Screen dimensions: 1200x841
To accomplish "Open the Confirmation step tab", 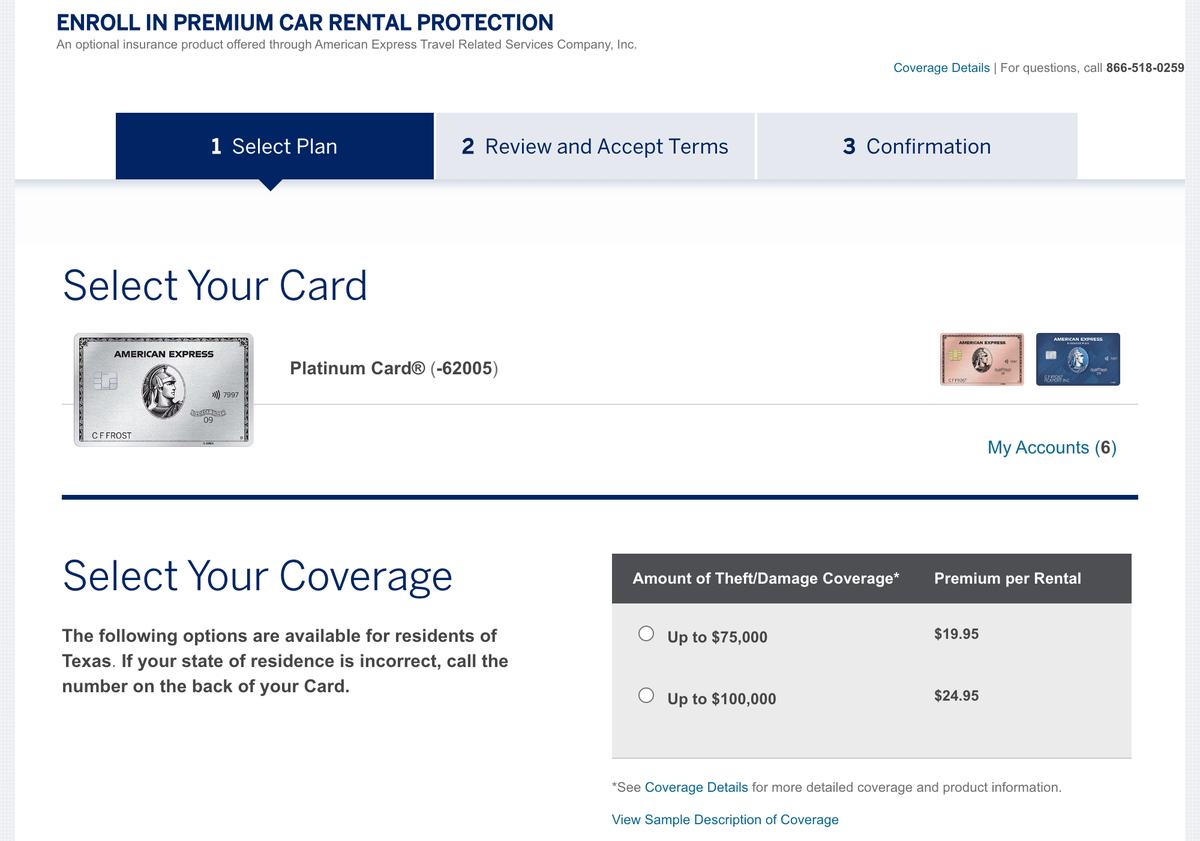I will pyautogui.click(x=917, y=146).
